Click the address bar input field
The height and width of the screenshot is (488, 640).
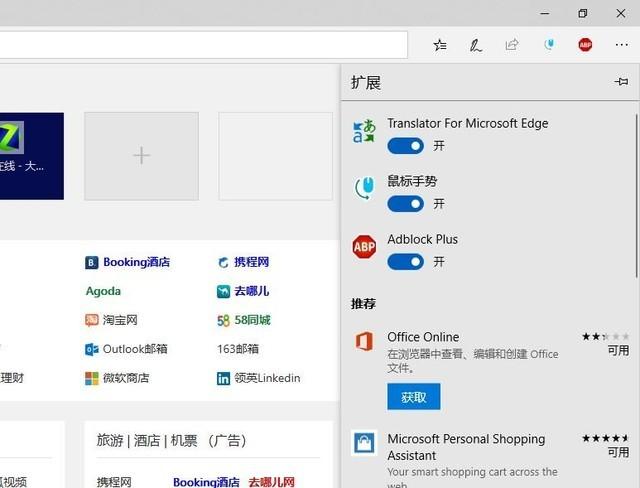pos(204,45)
